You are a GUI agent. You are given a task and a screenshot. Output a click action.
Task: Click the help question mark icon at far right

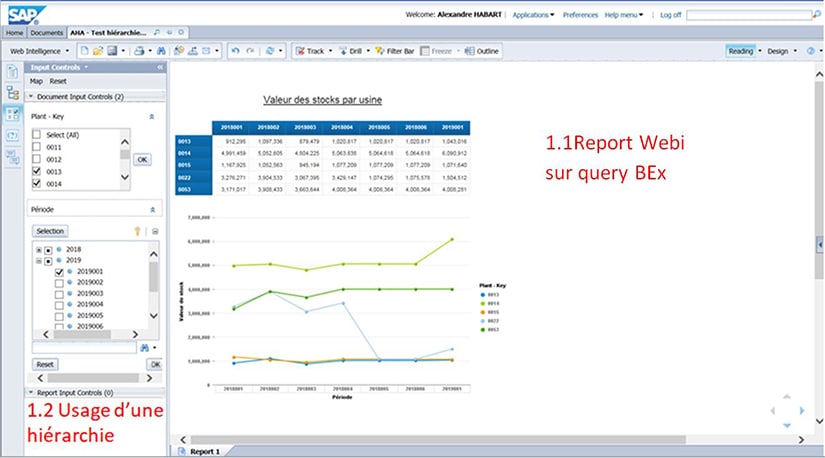pos(811,51)
